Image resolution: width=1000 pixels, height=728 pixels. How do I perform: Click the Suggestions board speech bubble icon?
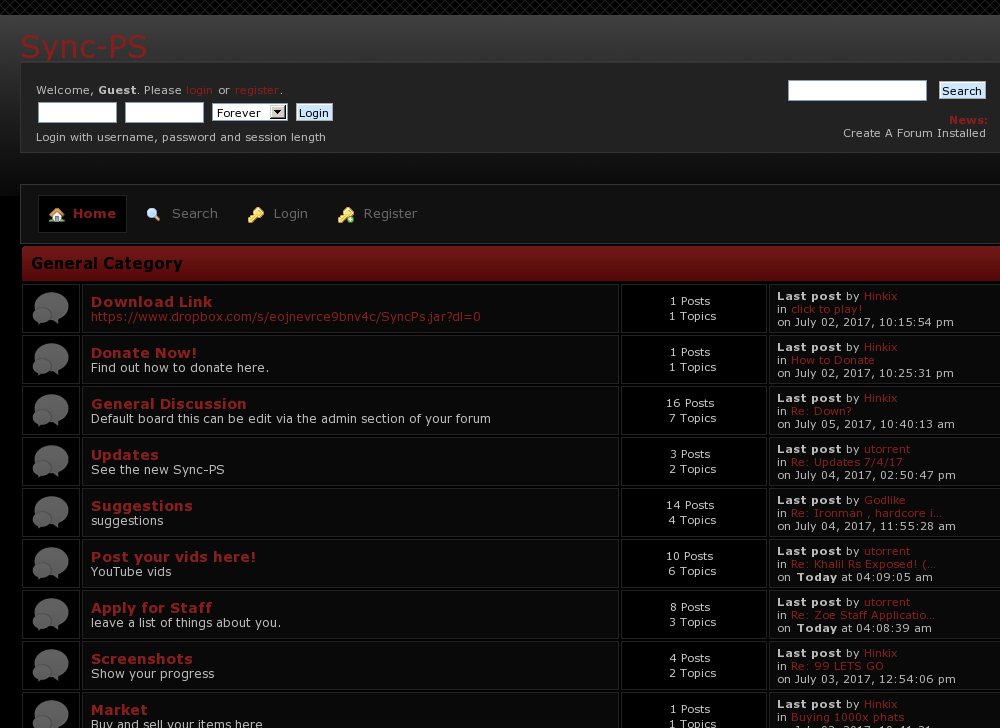(x=51, y=512)
